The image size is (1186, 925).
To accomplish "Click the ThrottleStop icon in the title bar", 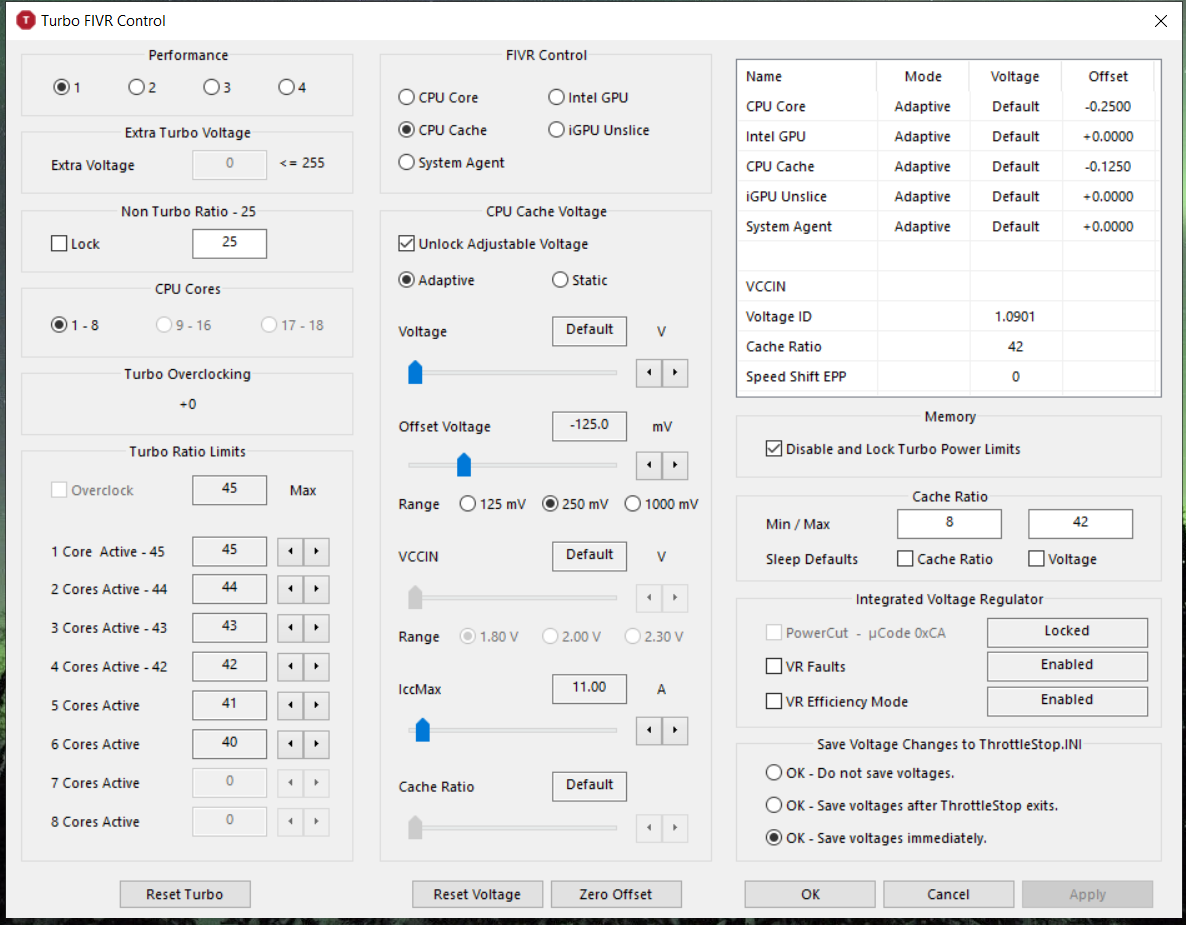I will 26,20.
